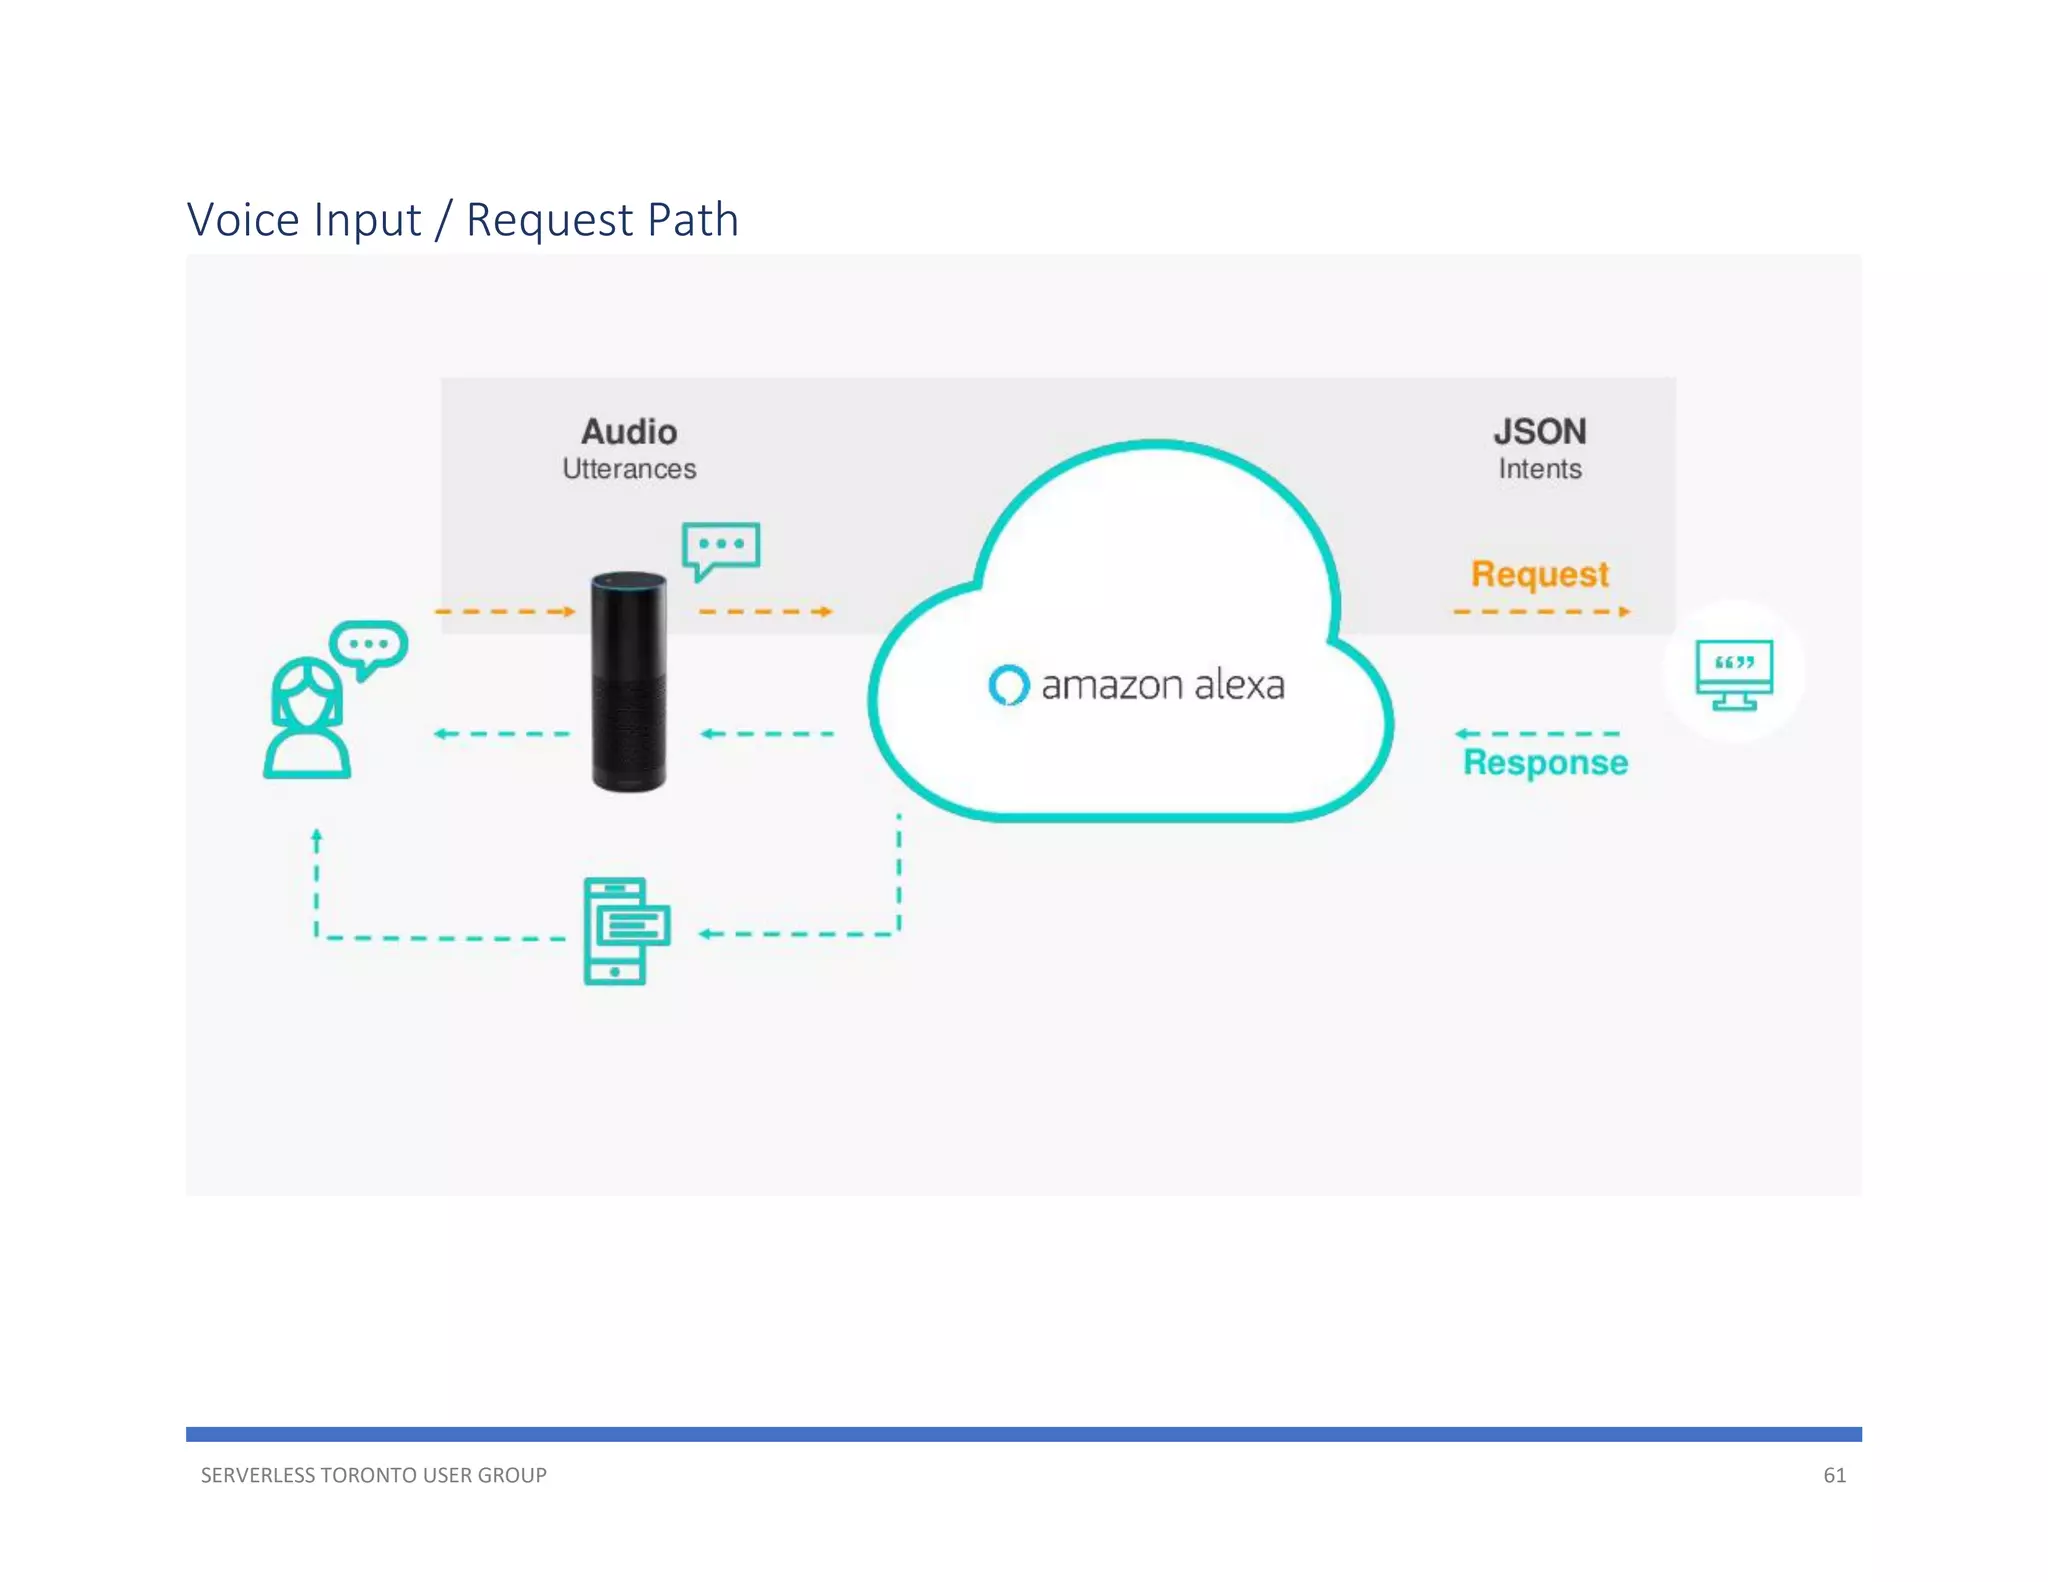The height and width of the screenshot is (1582, 2048).
Task: Click the slide title Voice Input / Request Path
Action: tap(462, 220)
